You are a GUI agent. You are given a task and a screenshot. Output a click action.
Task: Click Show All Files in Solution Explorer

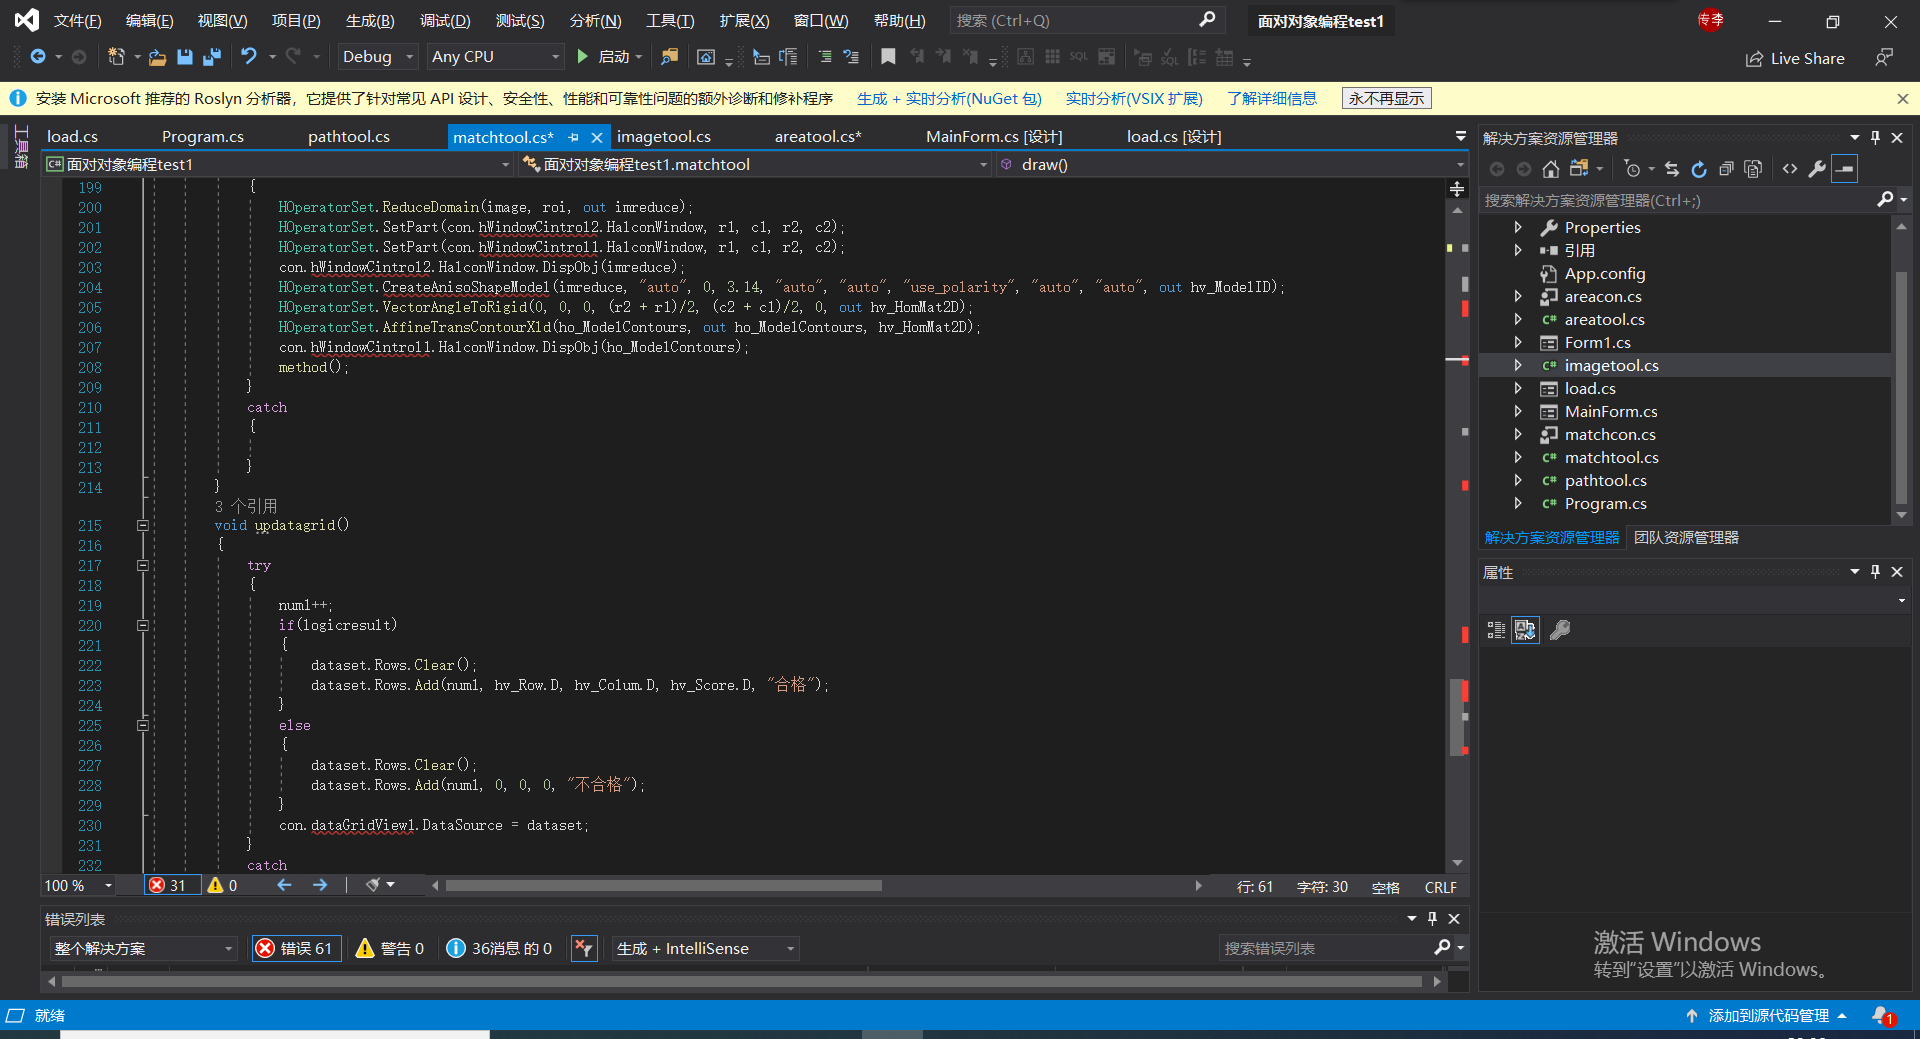[1753, 169]
